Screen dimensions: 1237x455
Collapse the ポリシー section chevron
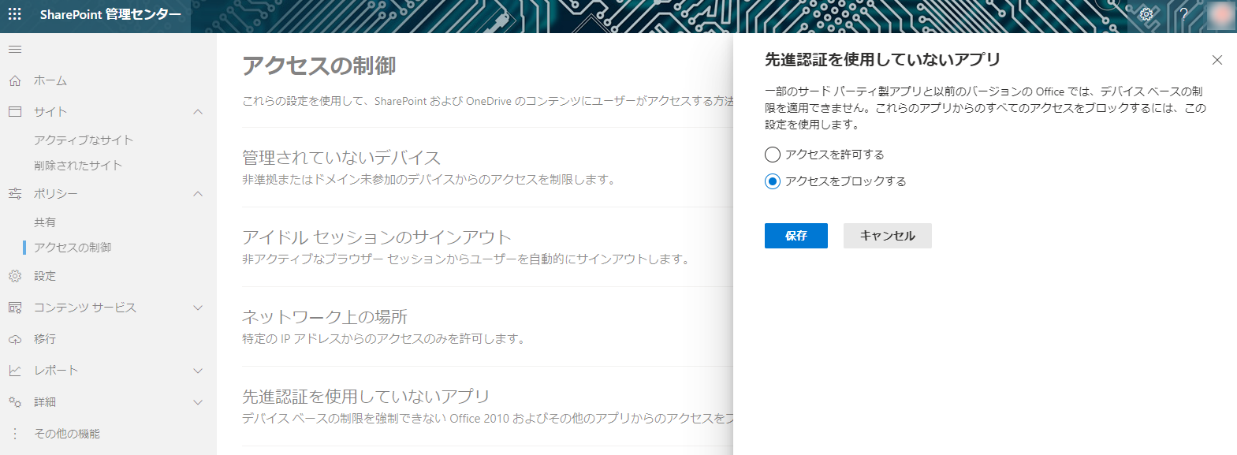pos(198,193)
